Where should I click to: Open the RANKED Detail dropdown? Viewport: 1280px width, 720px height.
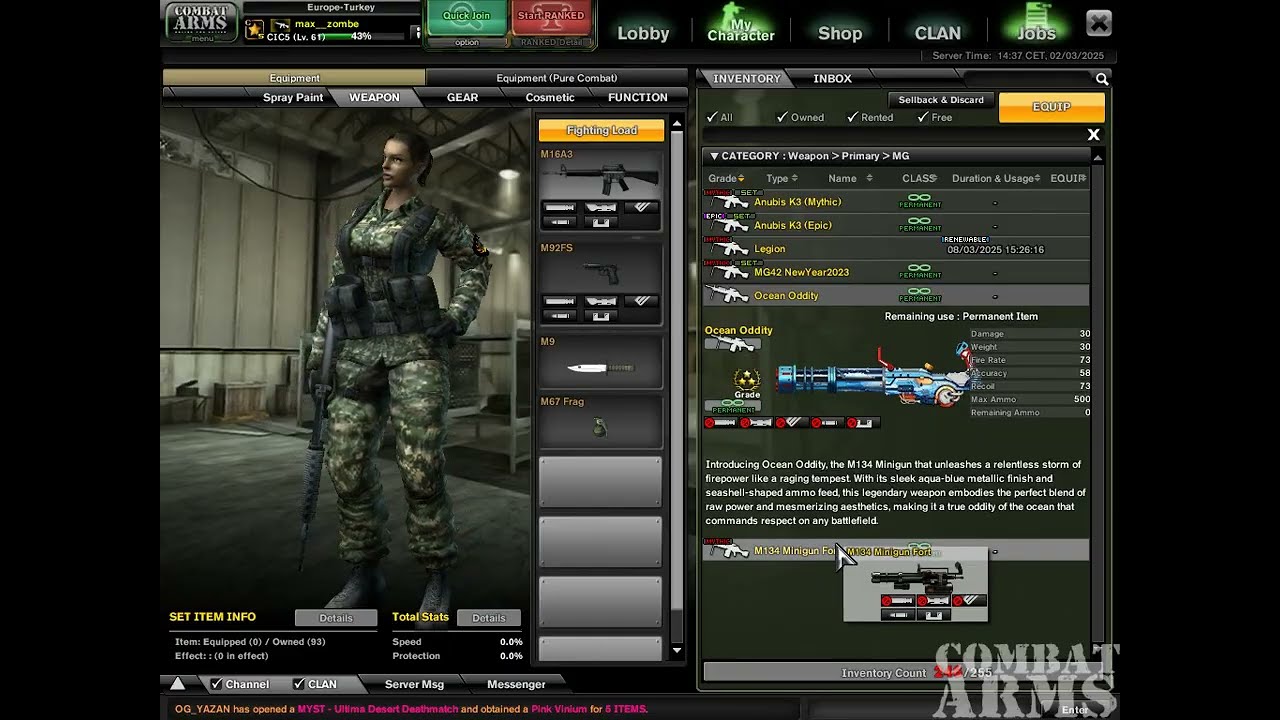click(551, 42)
